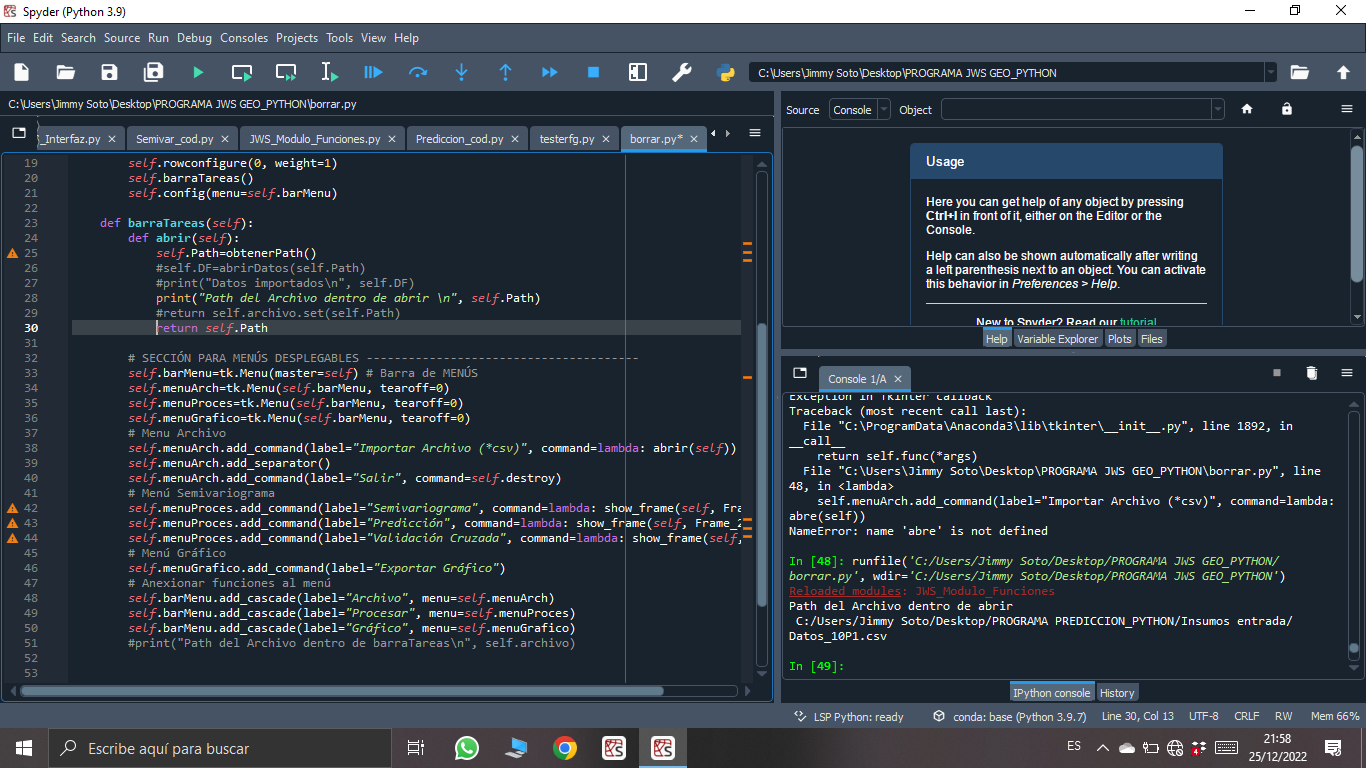This screenshot has height=768, width=1366.
Task: Browse editor tabs icon
Action: click(x=19, y=133)
